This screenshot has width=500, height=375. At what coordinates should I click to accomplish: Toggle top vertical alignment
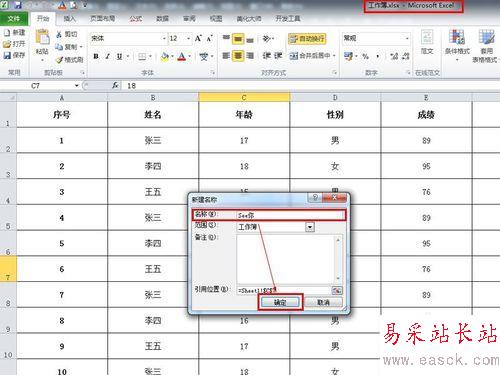click(x=226, y=39)
